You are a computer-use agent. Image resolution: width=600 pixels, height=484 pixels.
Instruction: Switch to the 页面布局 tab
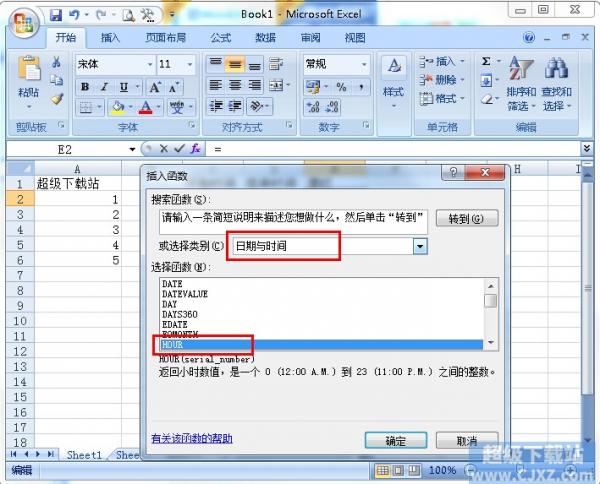point(165,37)
